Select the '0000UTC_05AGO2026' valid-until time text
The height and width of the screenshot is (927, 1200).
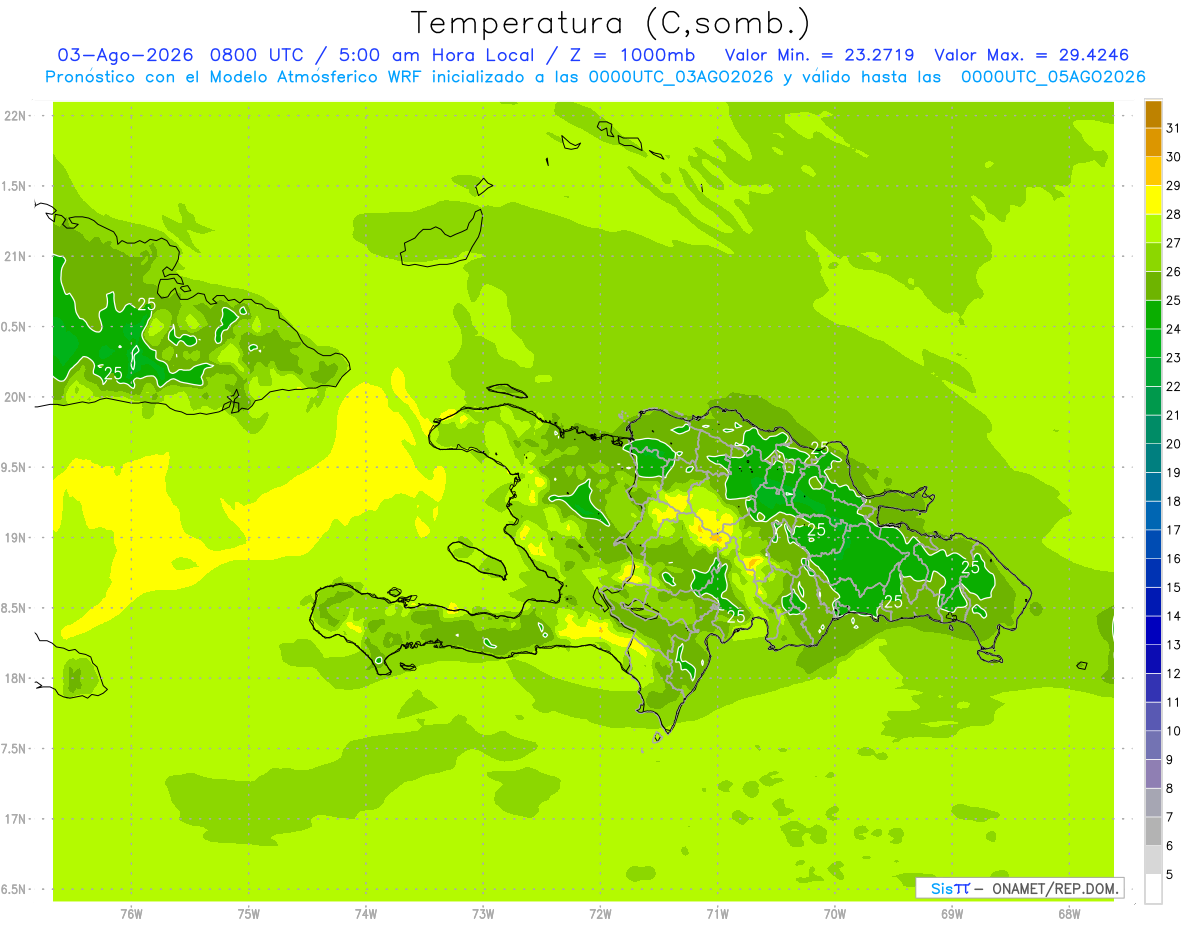[1053, 77]
